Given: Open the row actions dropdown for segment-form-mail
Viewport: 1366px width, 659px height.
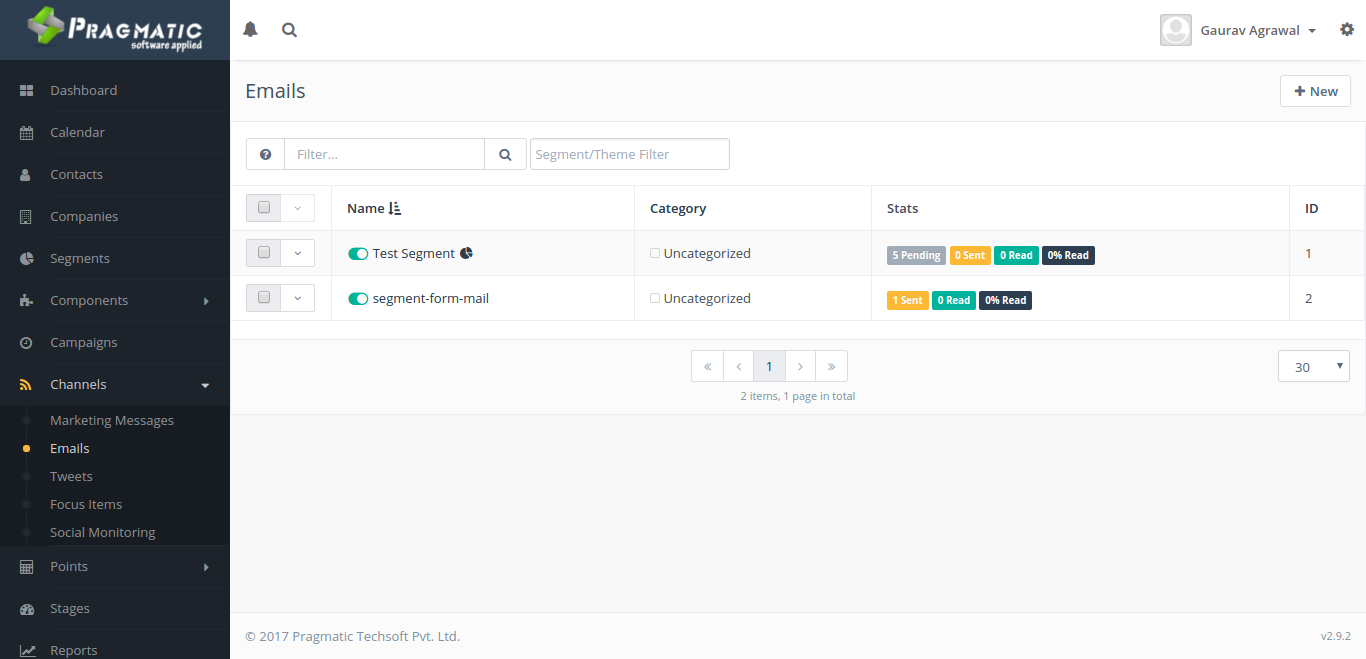Looking at the screenshot, I should coord(298,298).
